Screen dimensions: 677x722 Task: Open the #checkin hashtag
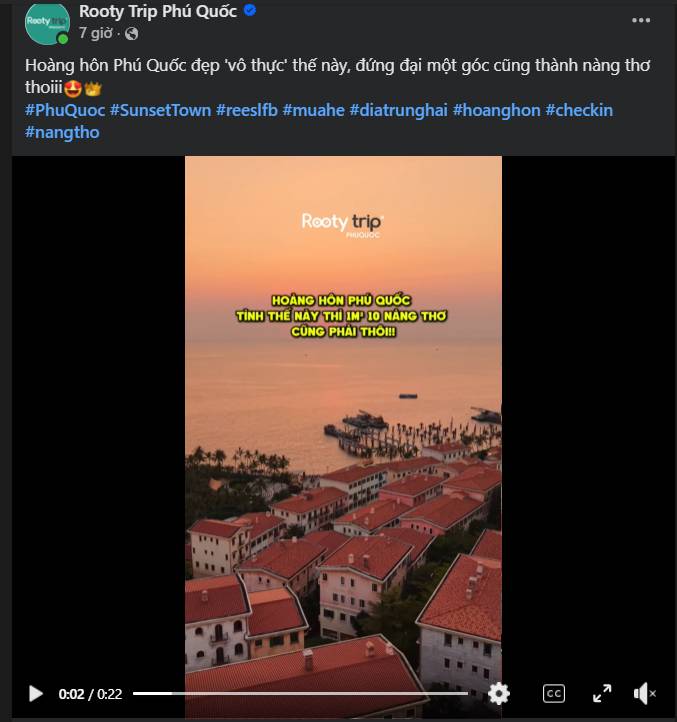coord(579,111)
